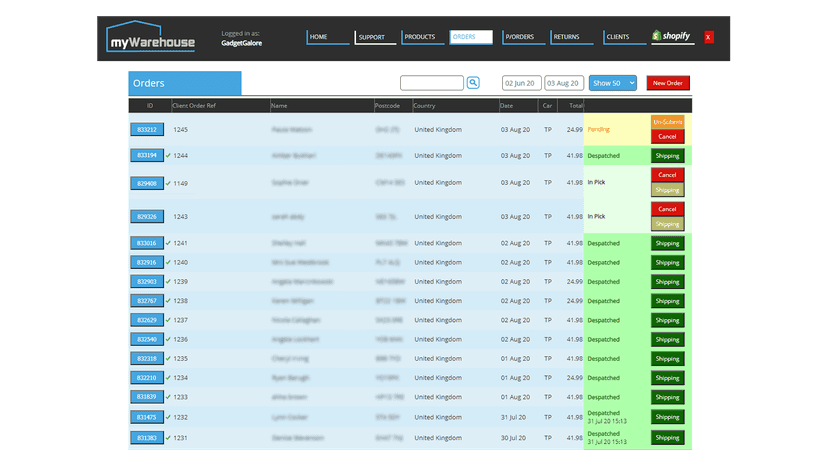Open order ID 832540

pos(147,339)
